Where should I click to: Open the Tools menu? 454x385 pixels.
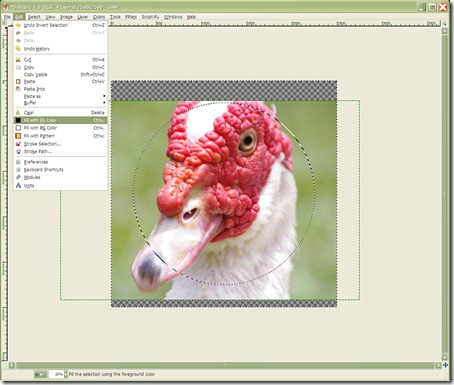[x=115, y=17]
